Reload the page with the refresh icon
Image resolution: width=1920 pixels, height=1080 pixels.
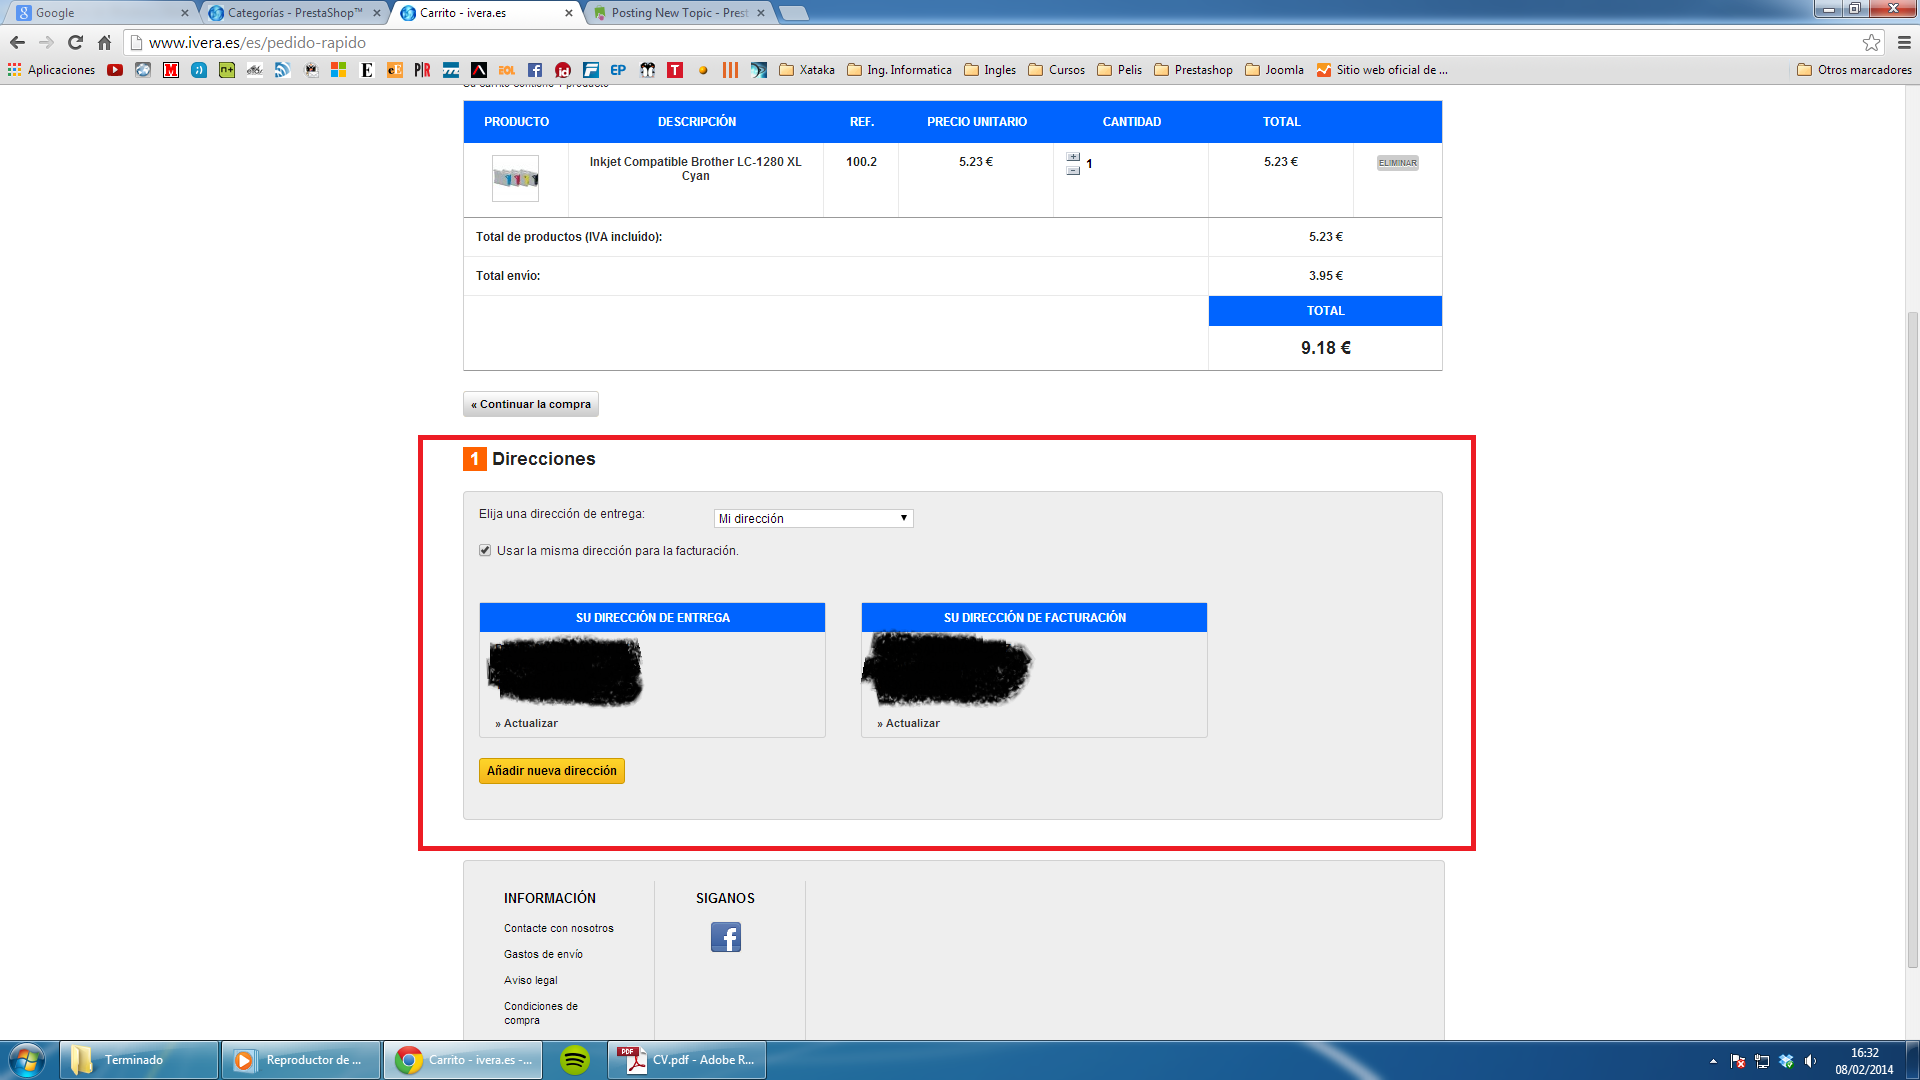(75, 42)
